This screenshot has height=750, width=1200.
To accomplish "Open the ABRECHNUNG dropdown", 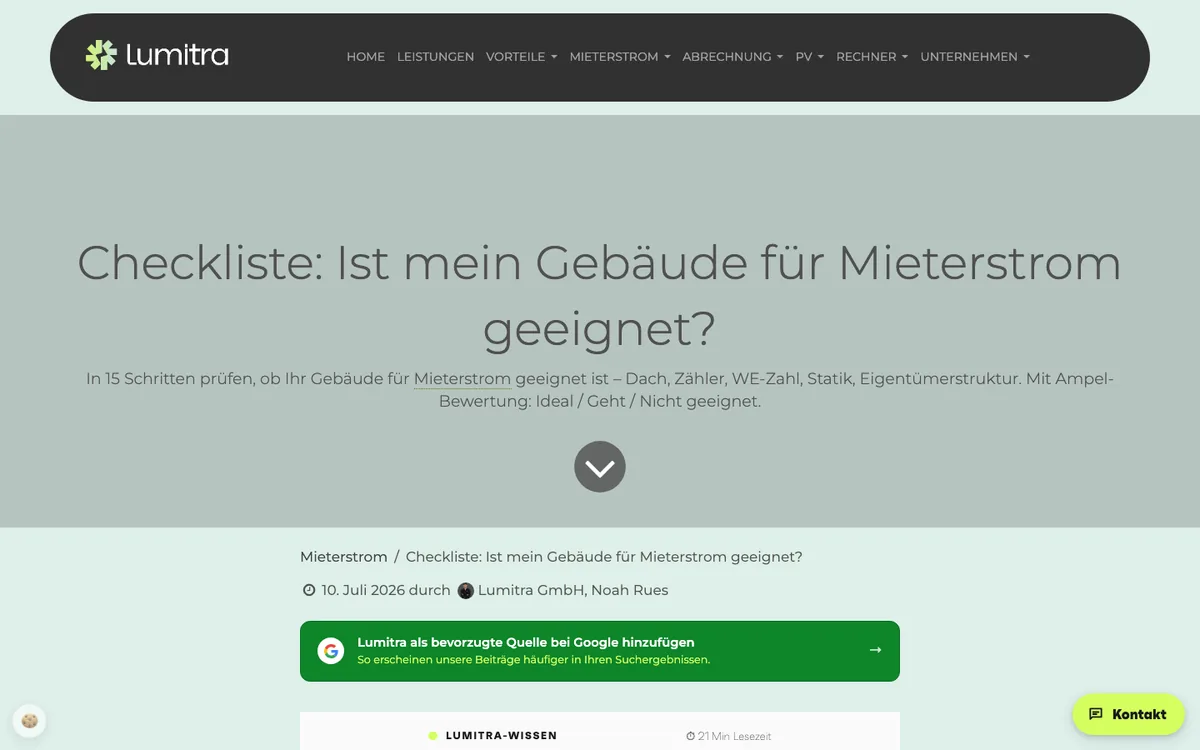I will tap(733, 57).
